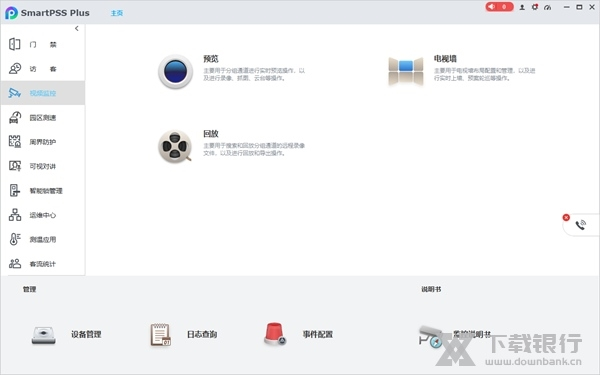Viewport: 600px width, 375px height.
Task: Open the system status gauge icon
Action: click(x=548, y=7)
